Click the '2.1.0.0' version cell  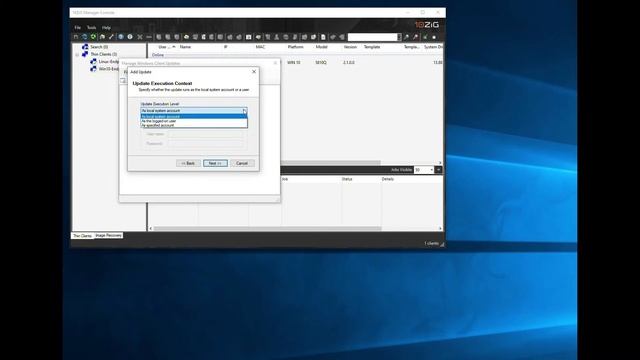point(349,63)
